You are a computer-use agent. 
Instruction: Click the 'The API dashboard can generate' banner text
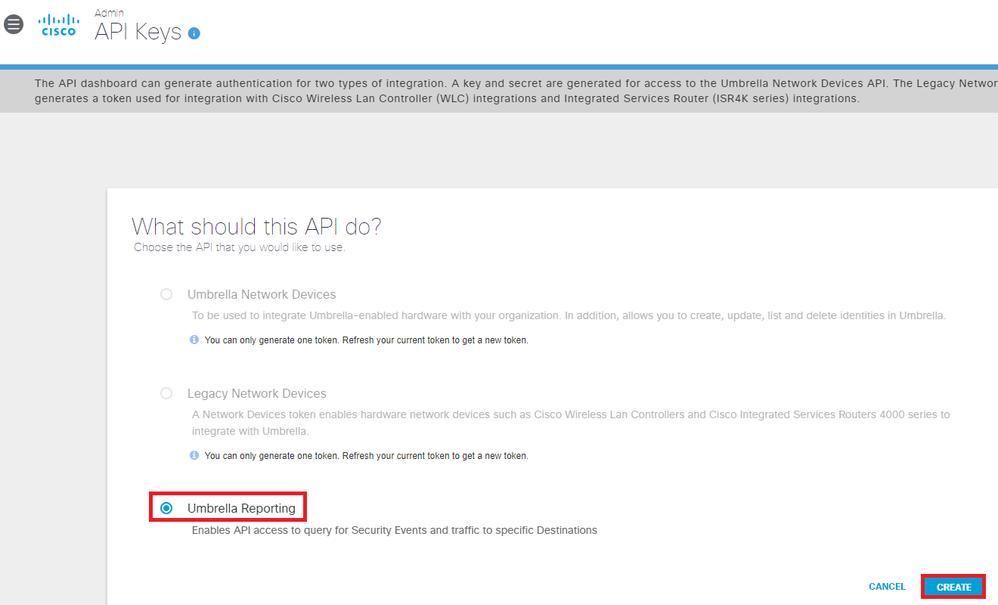point(516,91)
